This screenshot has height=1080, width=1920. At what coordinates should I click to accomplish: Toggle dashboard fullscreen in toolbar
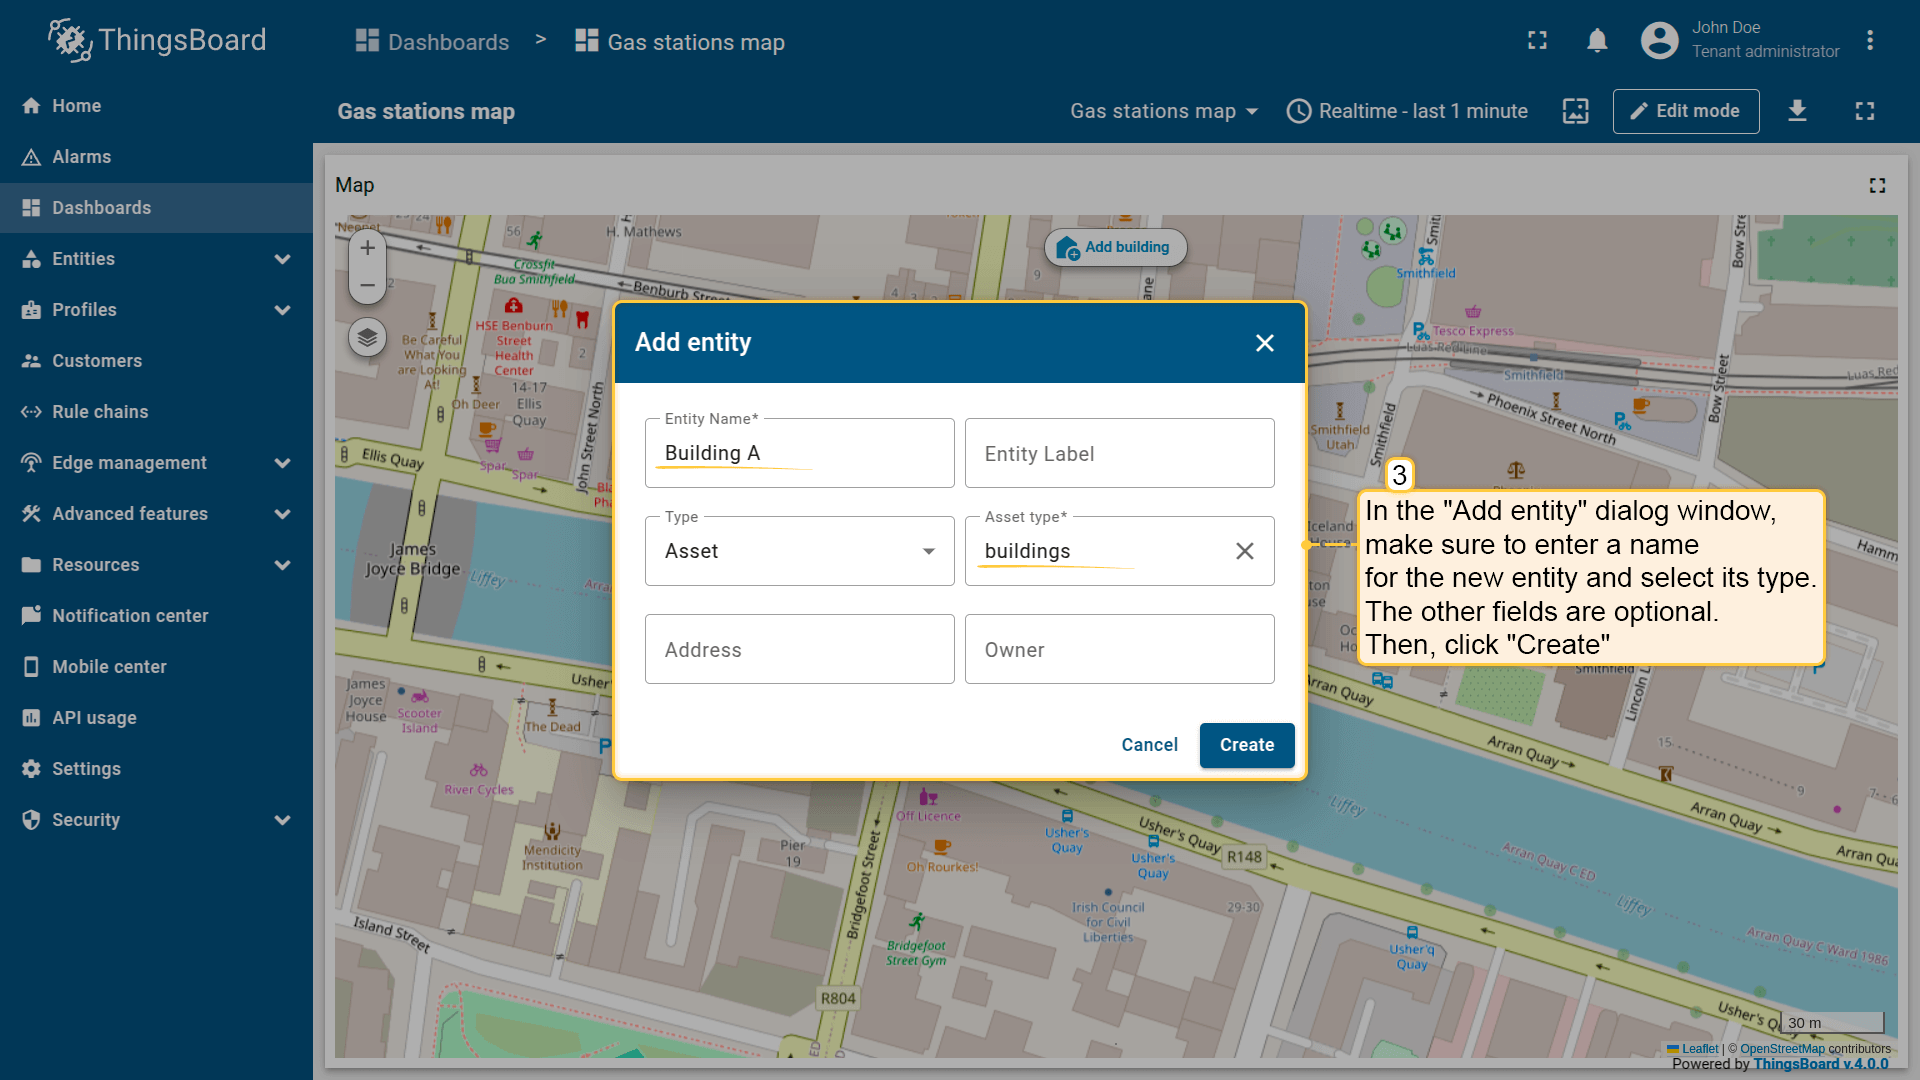[x=1864, y=111]
